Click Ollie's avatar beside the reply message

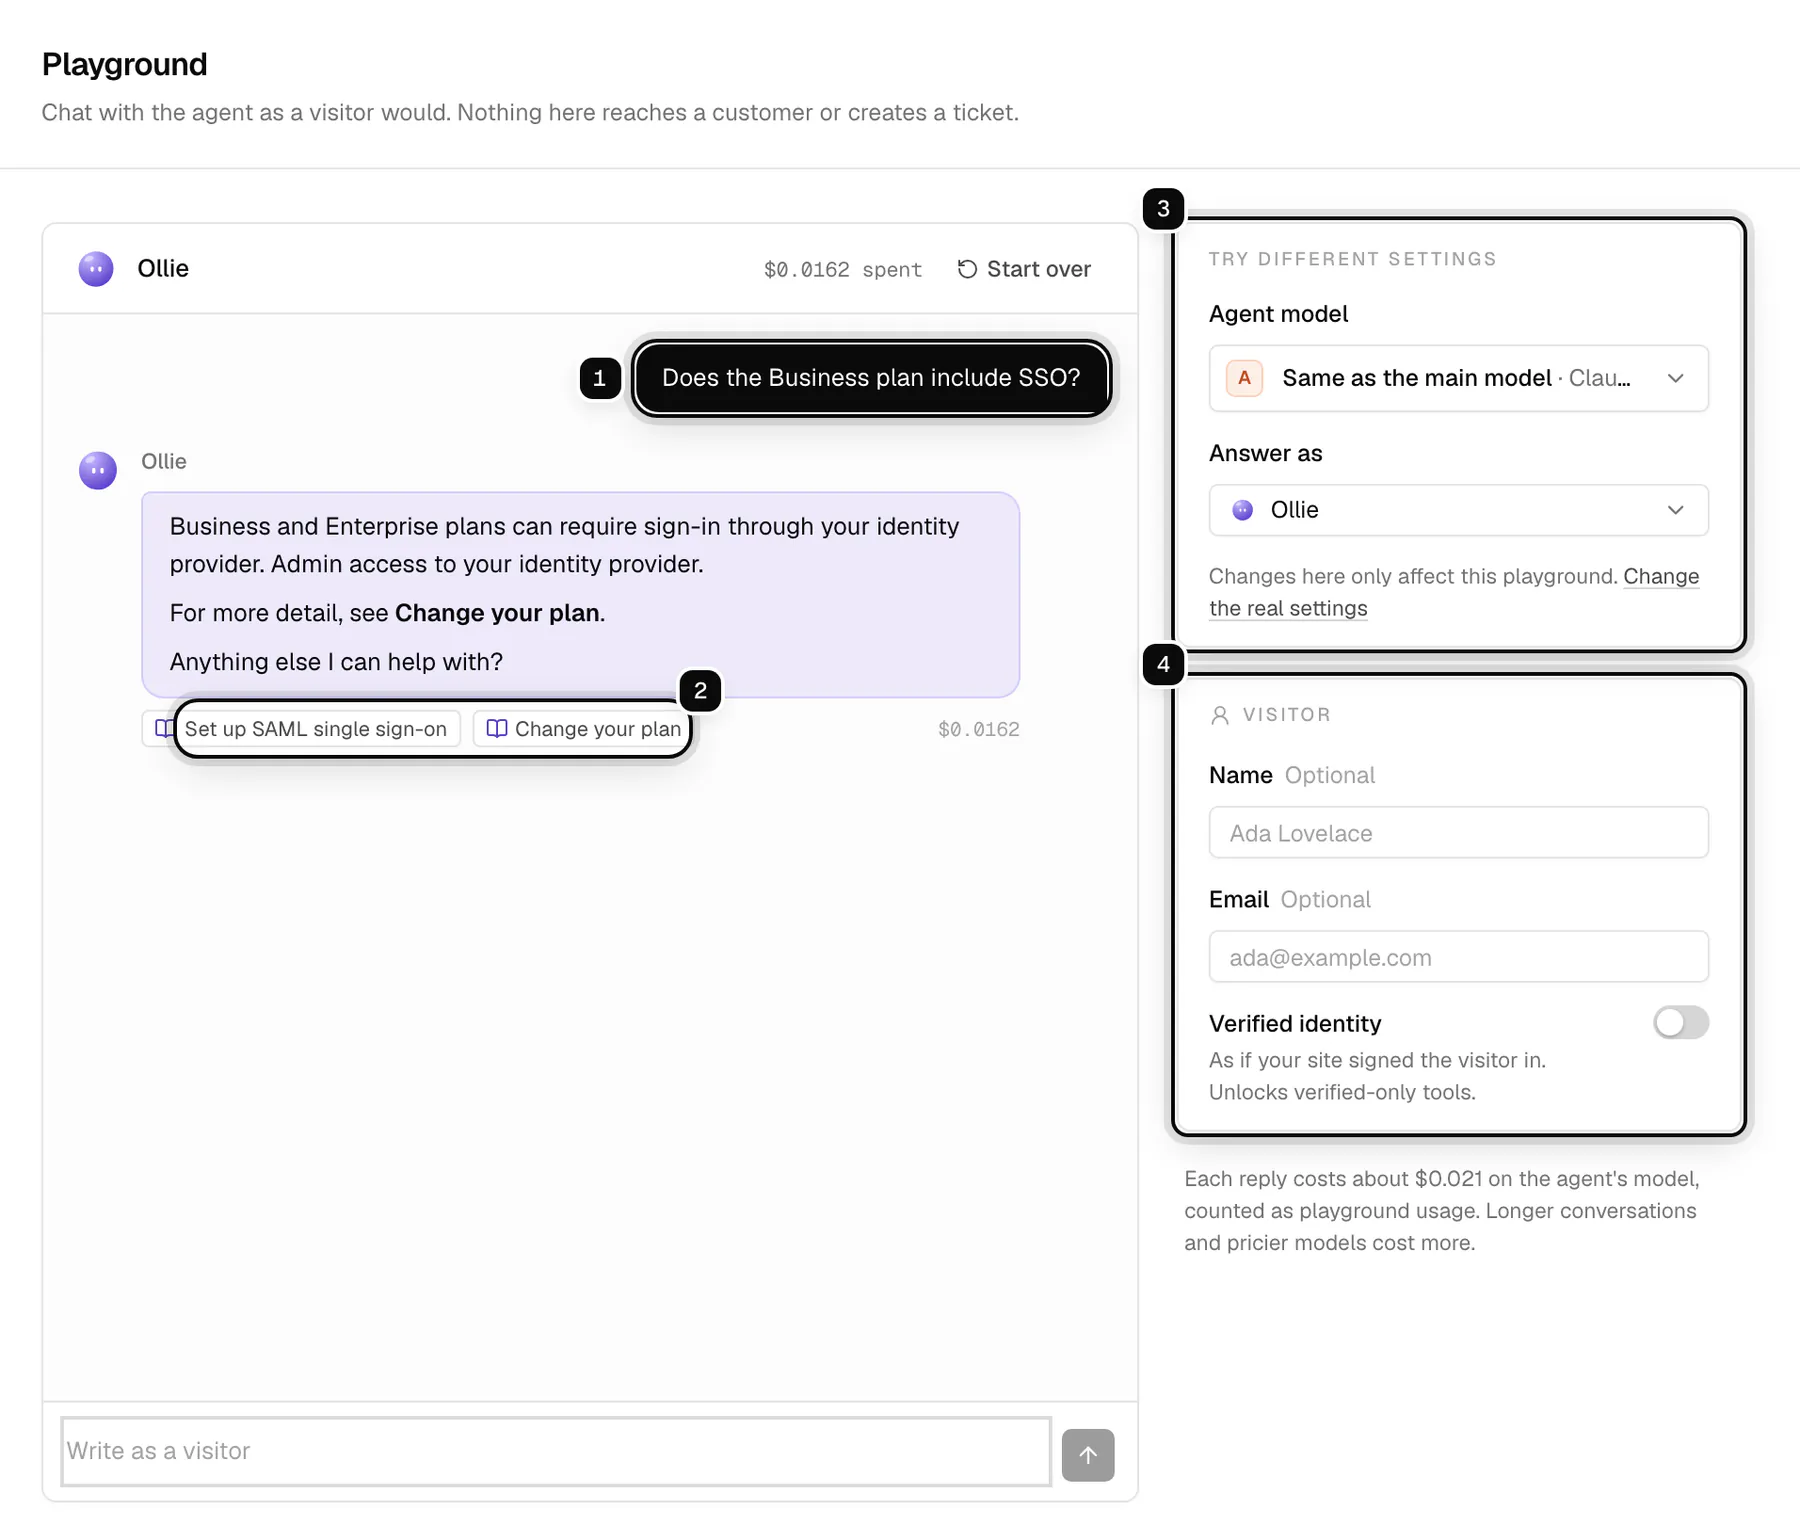pyautogui.click(x=98, y=470)
